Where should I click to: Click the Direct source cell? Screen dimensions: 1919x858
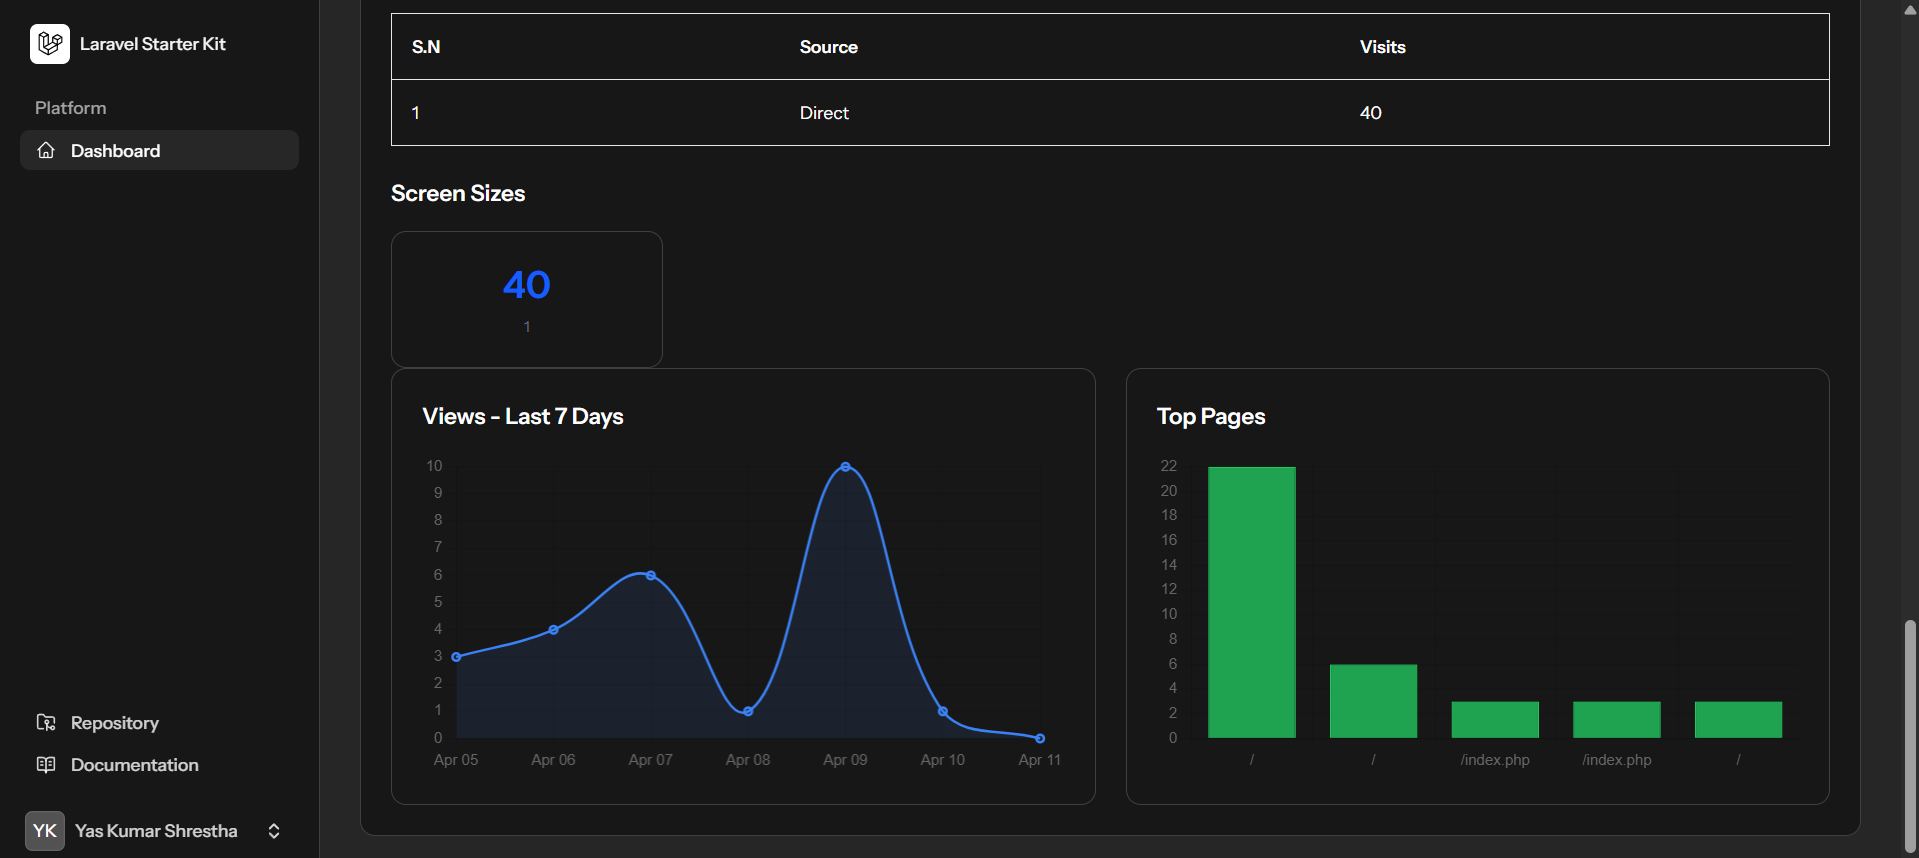[x=824, y=113]
